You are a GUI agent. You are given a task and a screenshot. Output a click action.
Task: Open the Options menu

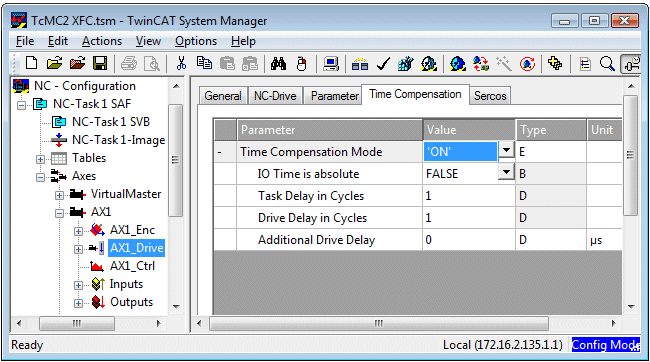point(196,41)
